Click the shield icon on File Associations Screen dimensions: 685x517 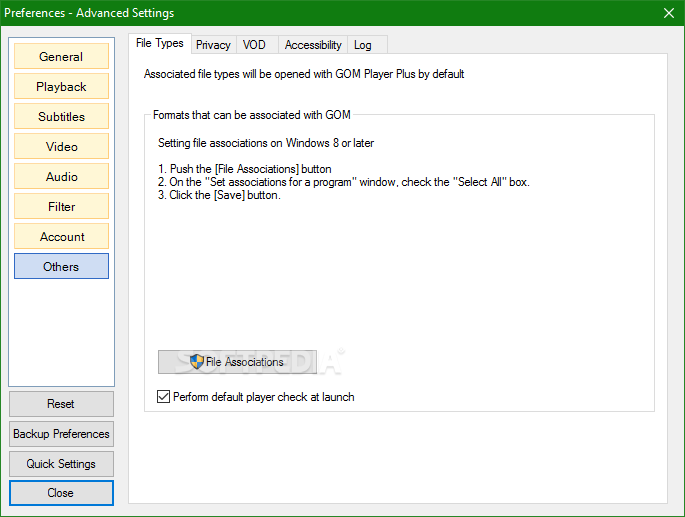click(197, 361)
